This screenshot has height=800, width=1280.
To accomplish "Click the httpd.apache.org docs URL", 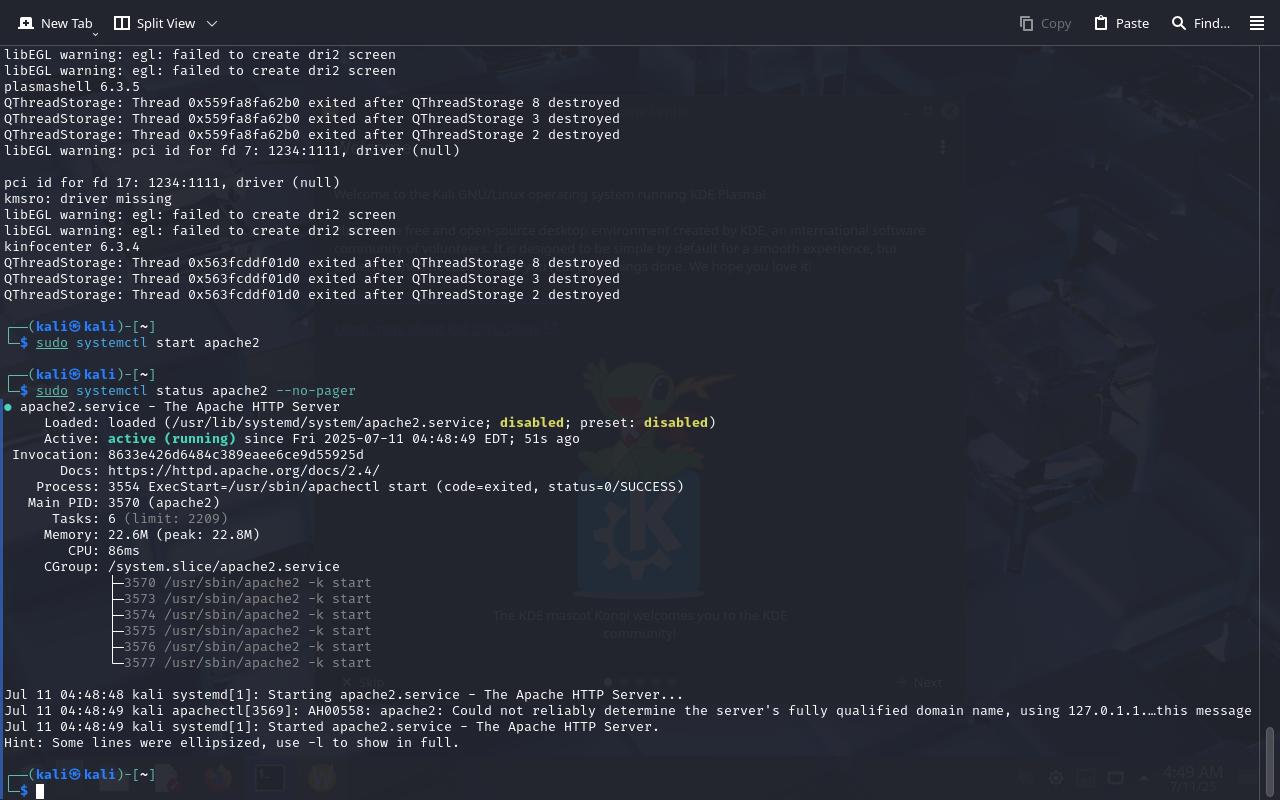I will tap(244, 471).
